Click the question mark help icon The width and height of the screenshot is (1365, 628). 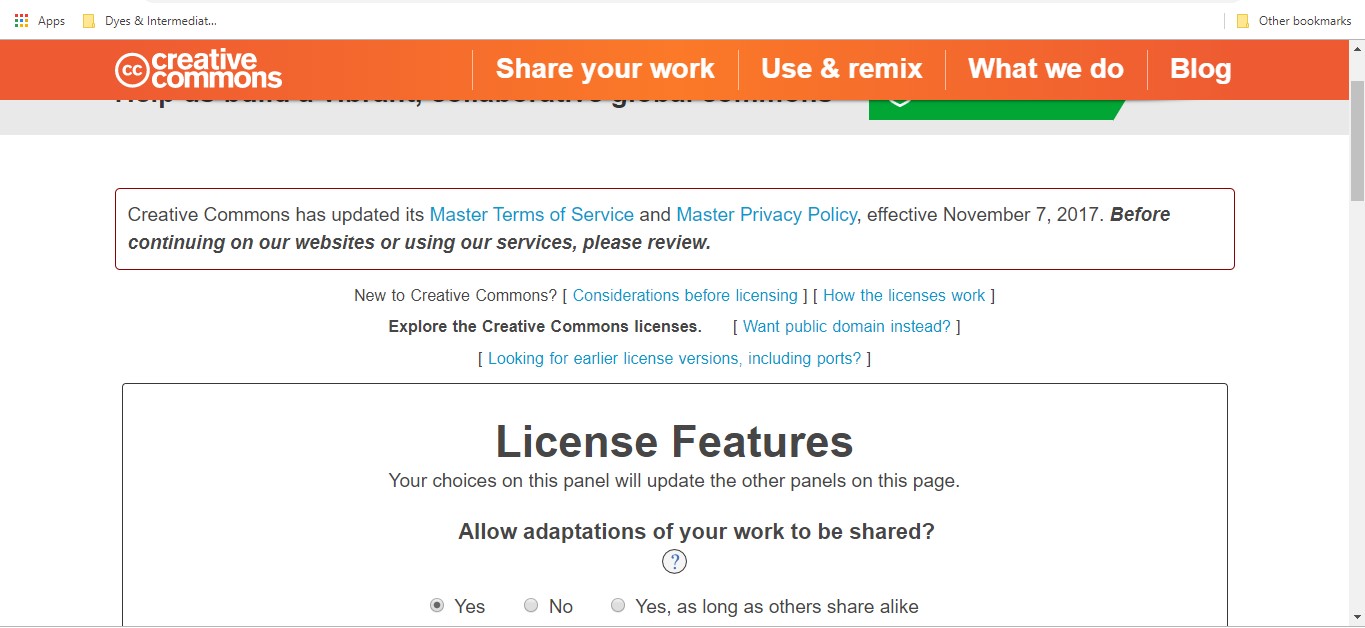675,562
